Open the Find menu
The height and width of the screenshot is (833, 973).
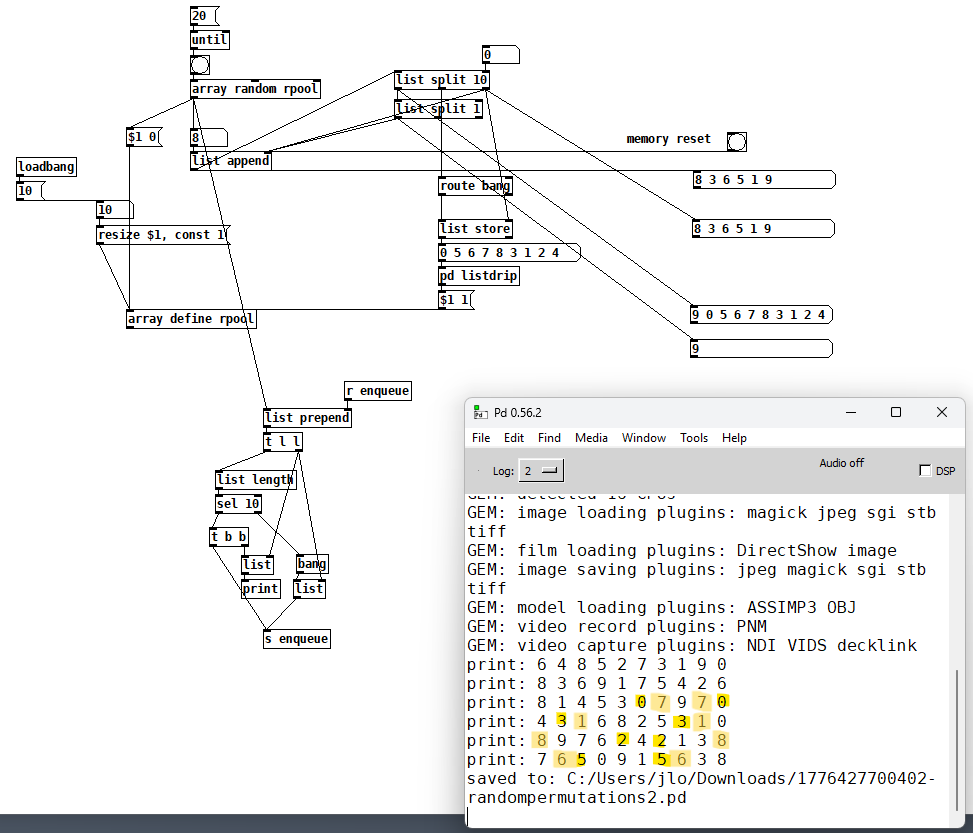click(x=549, y=438)
